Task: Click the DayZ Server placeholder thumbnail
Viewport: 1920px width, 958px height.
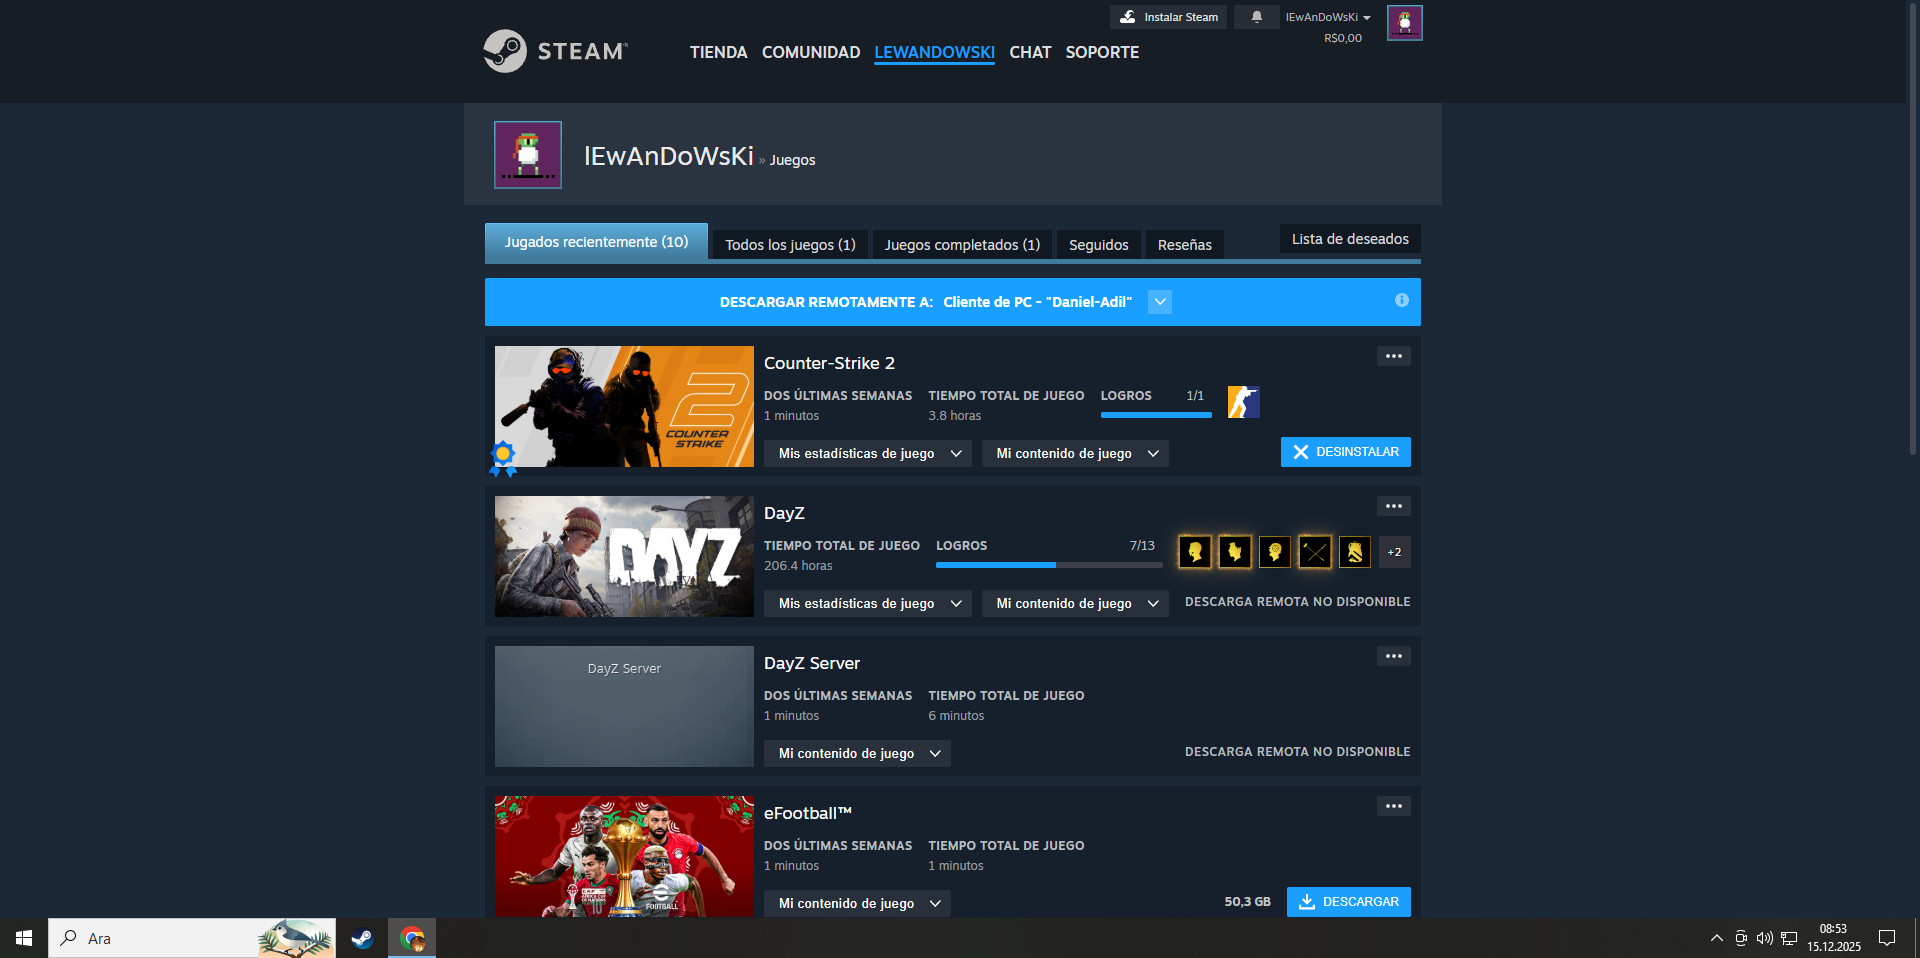Action: (624, 706)
